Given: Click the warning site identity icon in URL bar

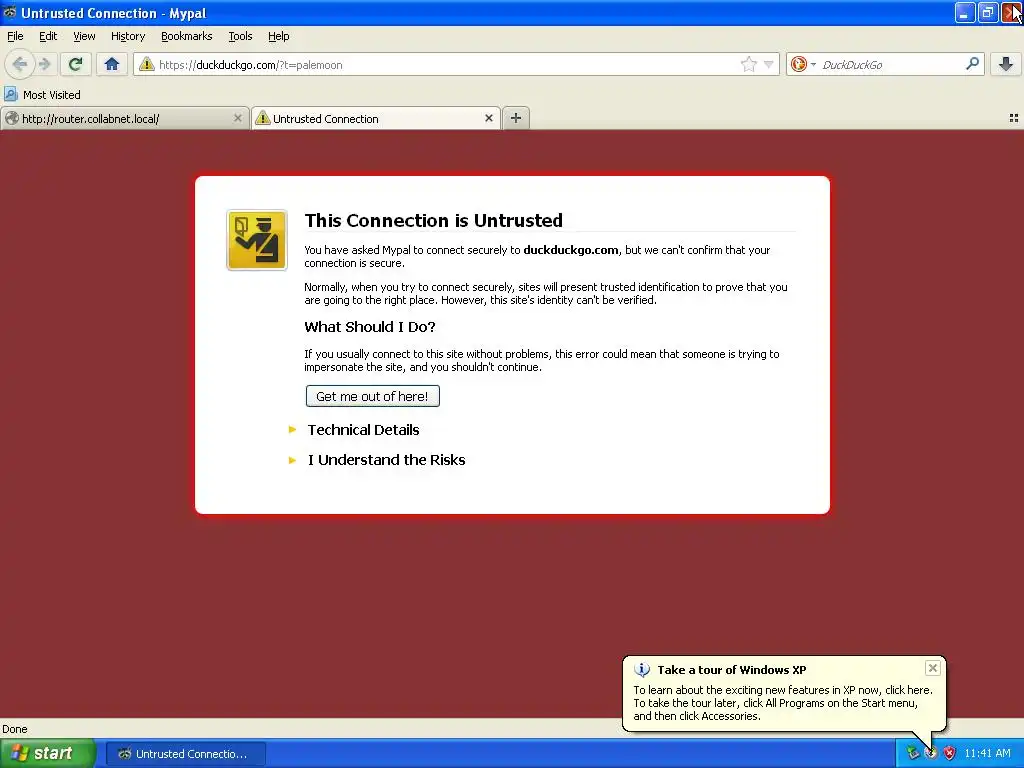Looking at the screenshot, I should [146, 64].
